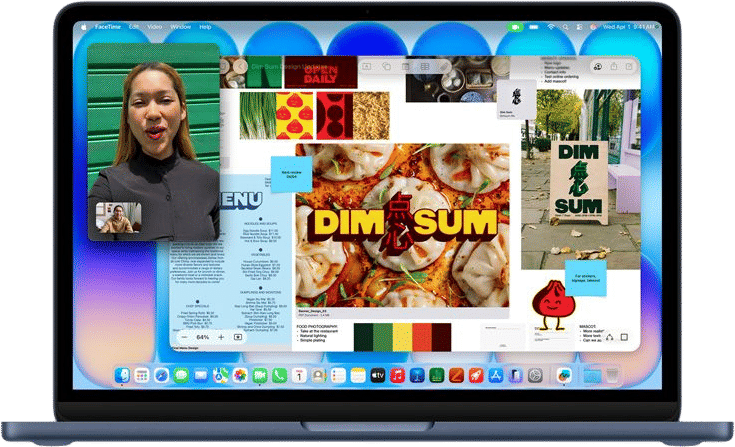
Task: Open Keynote from the Dock
Action: (x=417, y=375)
